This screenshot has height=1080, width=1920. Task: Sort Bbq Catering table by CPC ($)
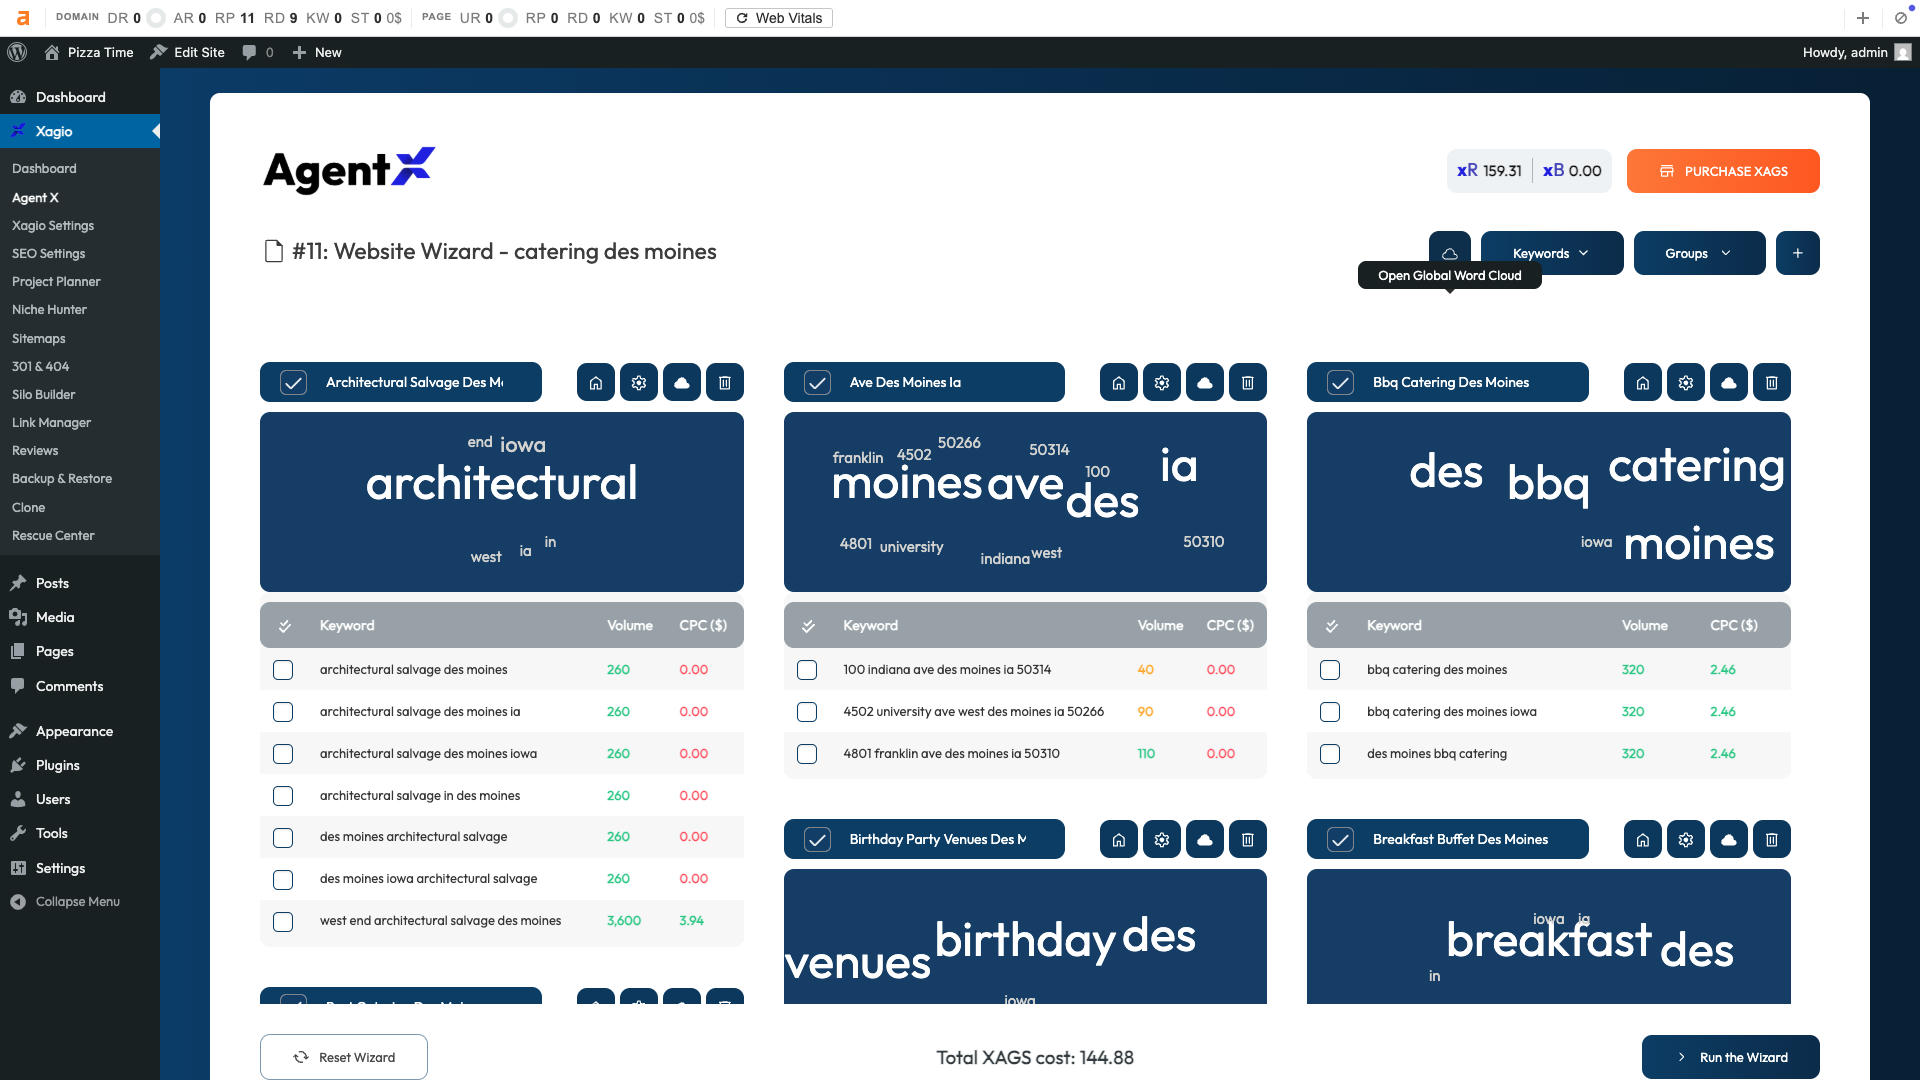1734,626
